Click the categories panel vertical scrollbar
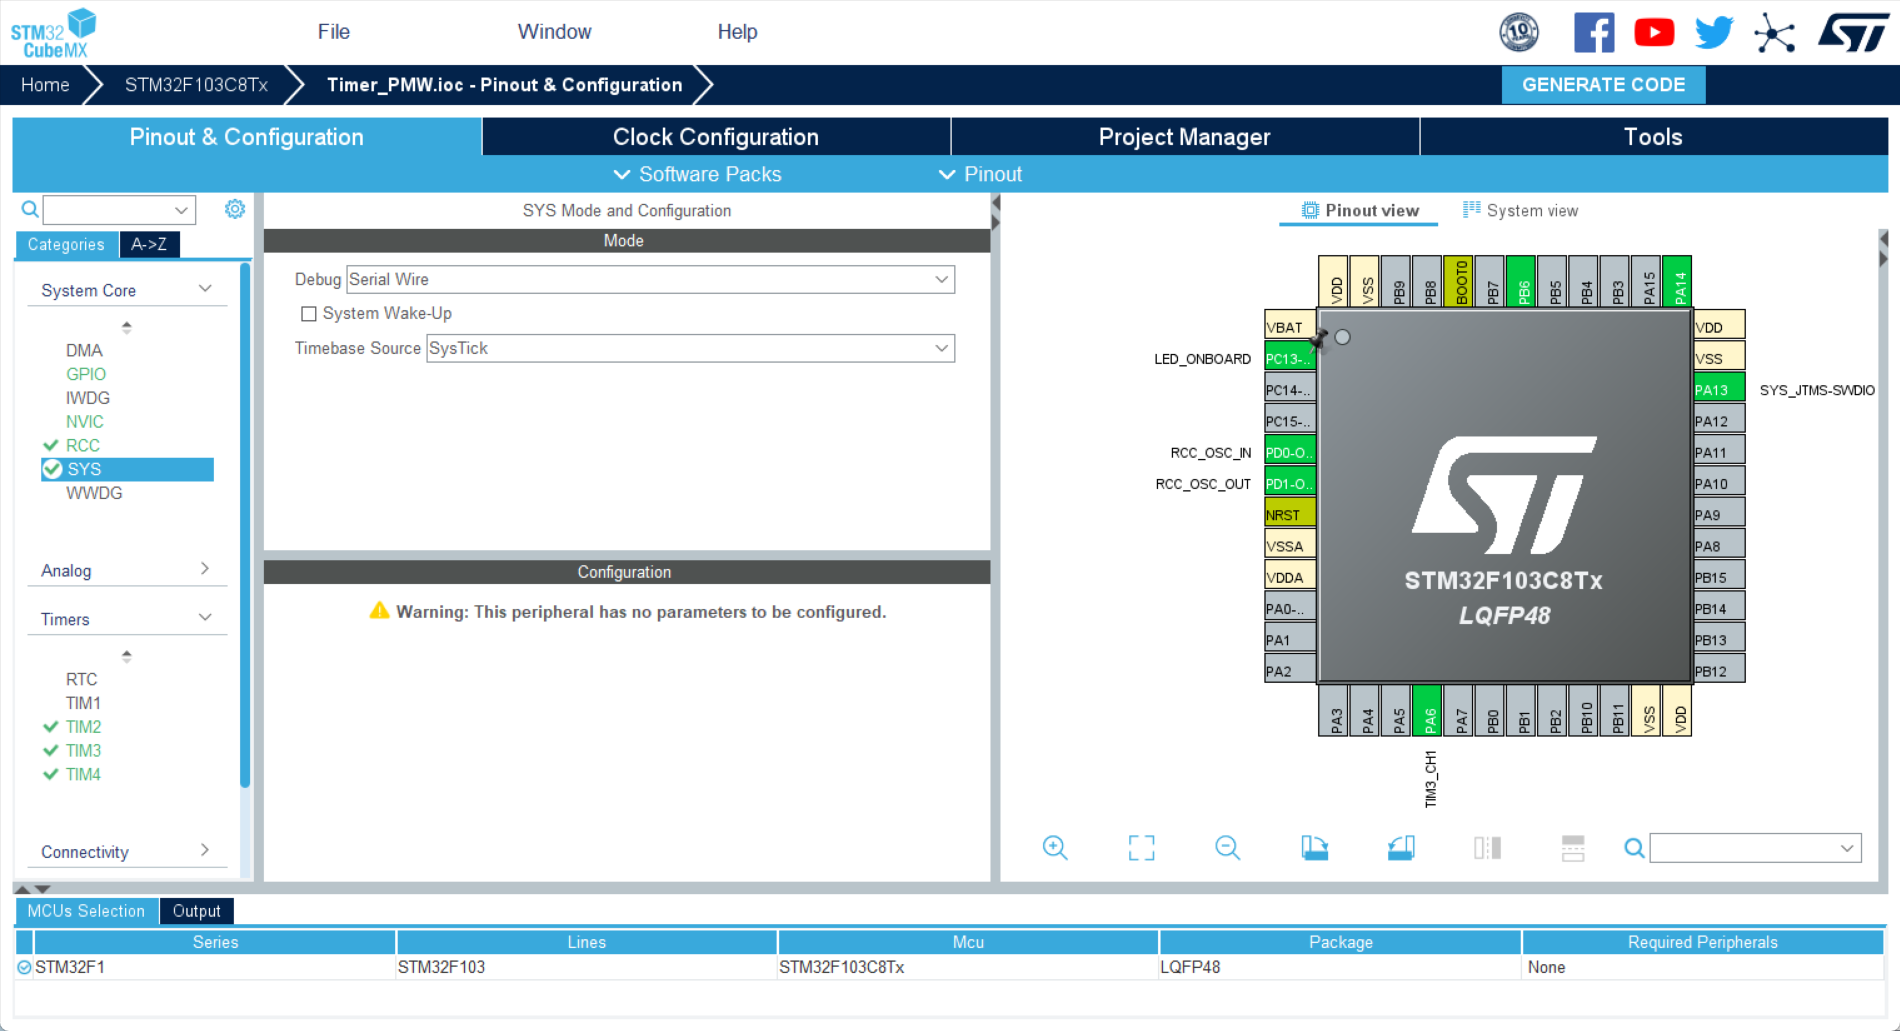Screen dimensions: 1900x1031 pyautogui.click(x=244, y=525)
